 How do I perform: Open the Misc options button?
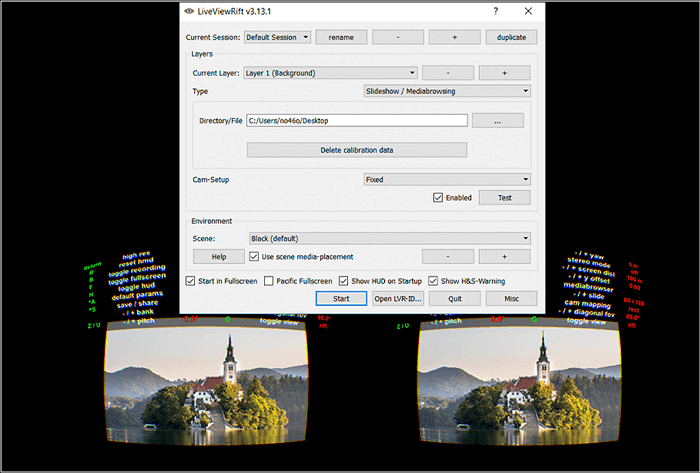511,298
